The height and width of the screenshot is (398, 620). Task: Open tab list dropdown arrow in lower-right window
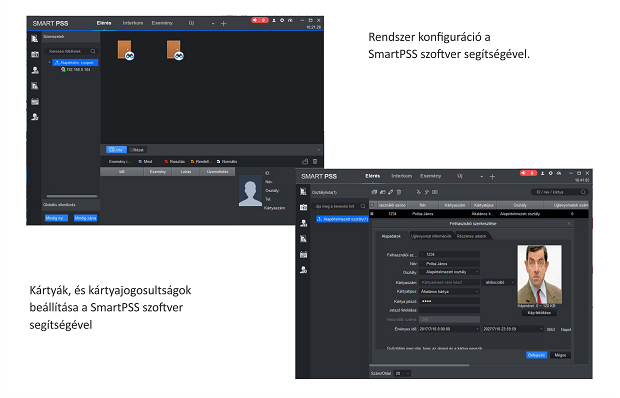pyautogui.click(x=482, y=177)
